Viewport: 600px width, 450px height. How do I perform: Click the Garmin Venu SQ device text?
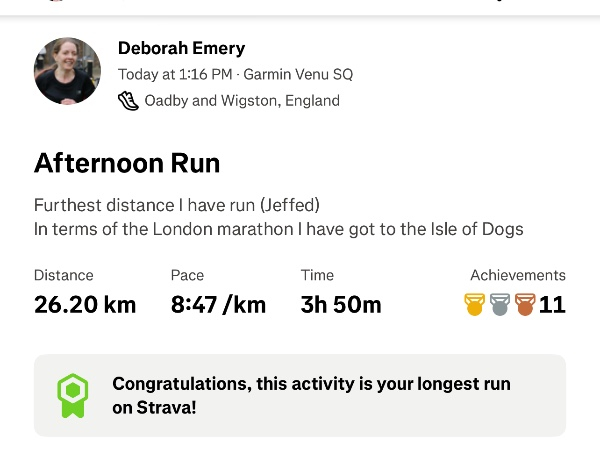(x=298, y=75)
